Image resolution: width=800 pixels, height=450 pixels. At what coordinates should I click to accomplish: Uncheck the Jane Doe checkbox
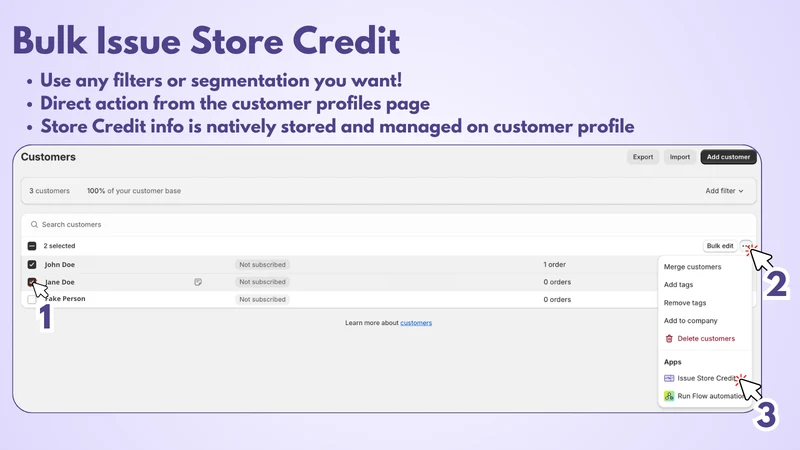[32, 282]
